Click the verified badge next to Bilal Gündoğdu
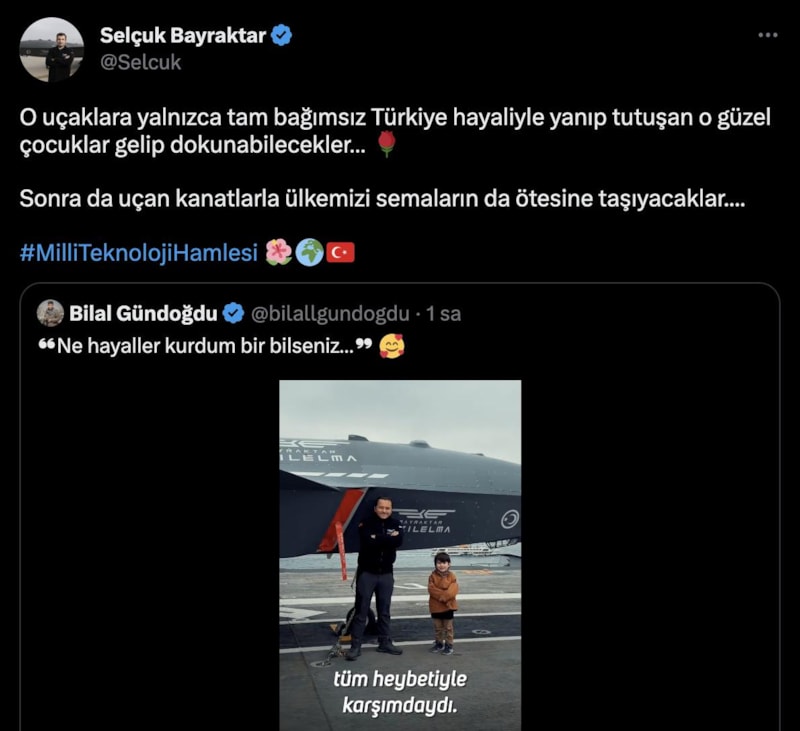Viewport: 800px width, 731px height. coord(234,313)
